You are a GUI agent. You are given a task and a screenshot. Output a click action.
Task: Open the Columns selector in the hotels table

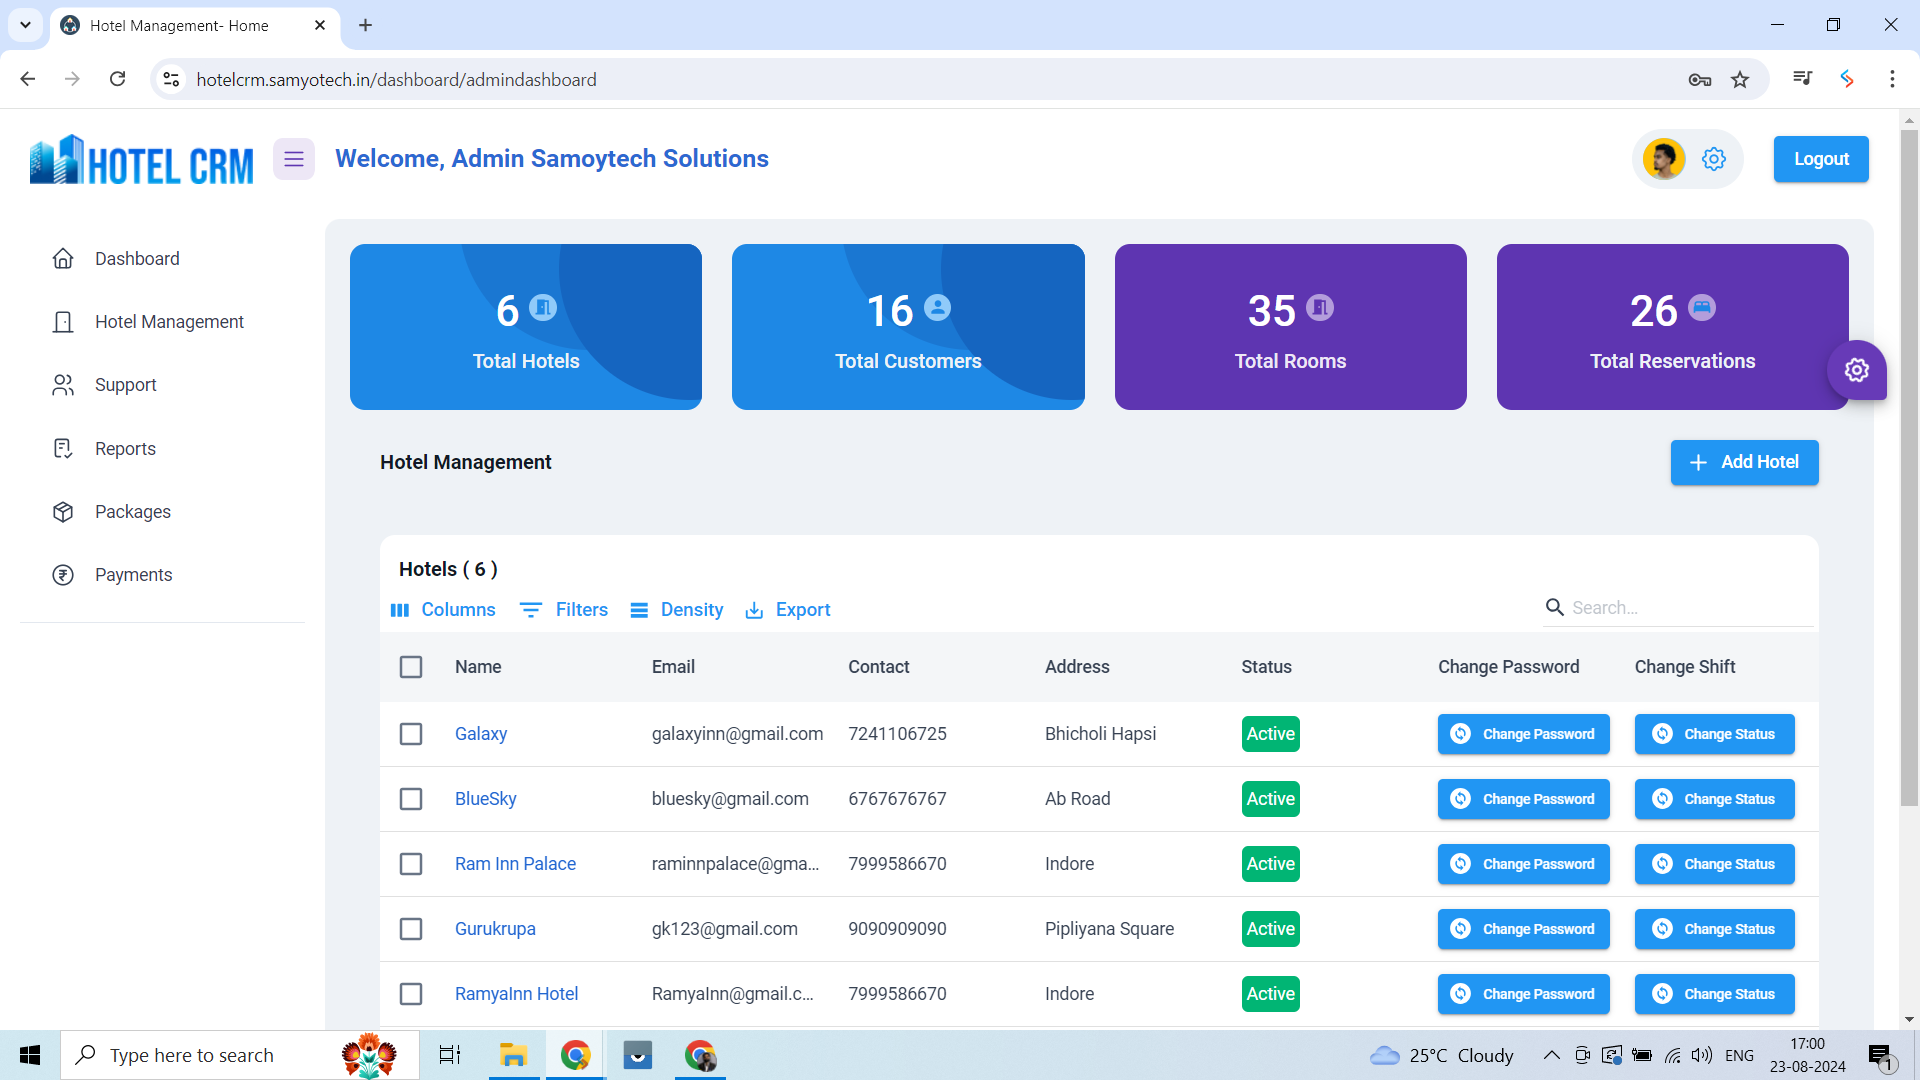pos(443,609)
